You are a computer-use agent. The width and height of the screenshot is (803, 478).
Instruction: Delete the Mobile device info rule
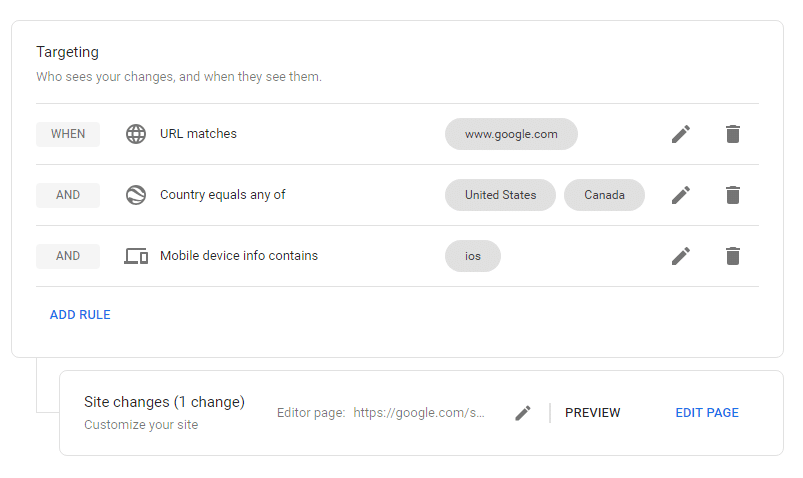[733, 256]
